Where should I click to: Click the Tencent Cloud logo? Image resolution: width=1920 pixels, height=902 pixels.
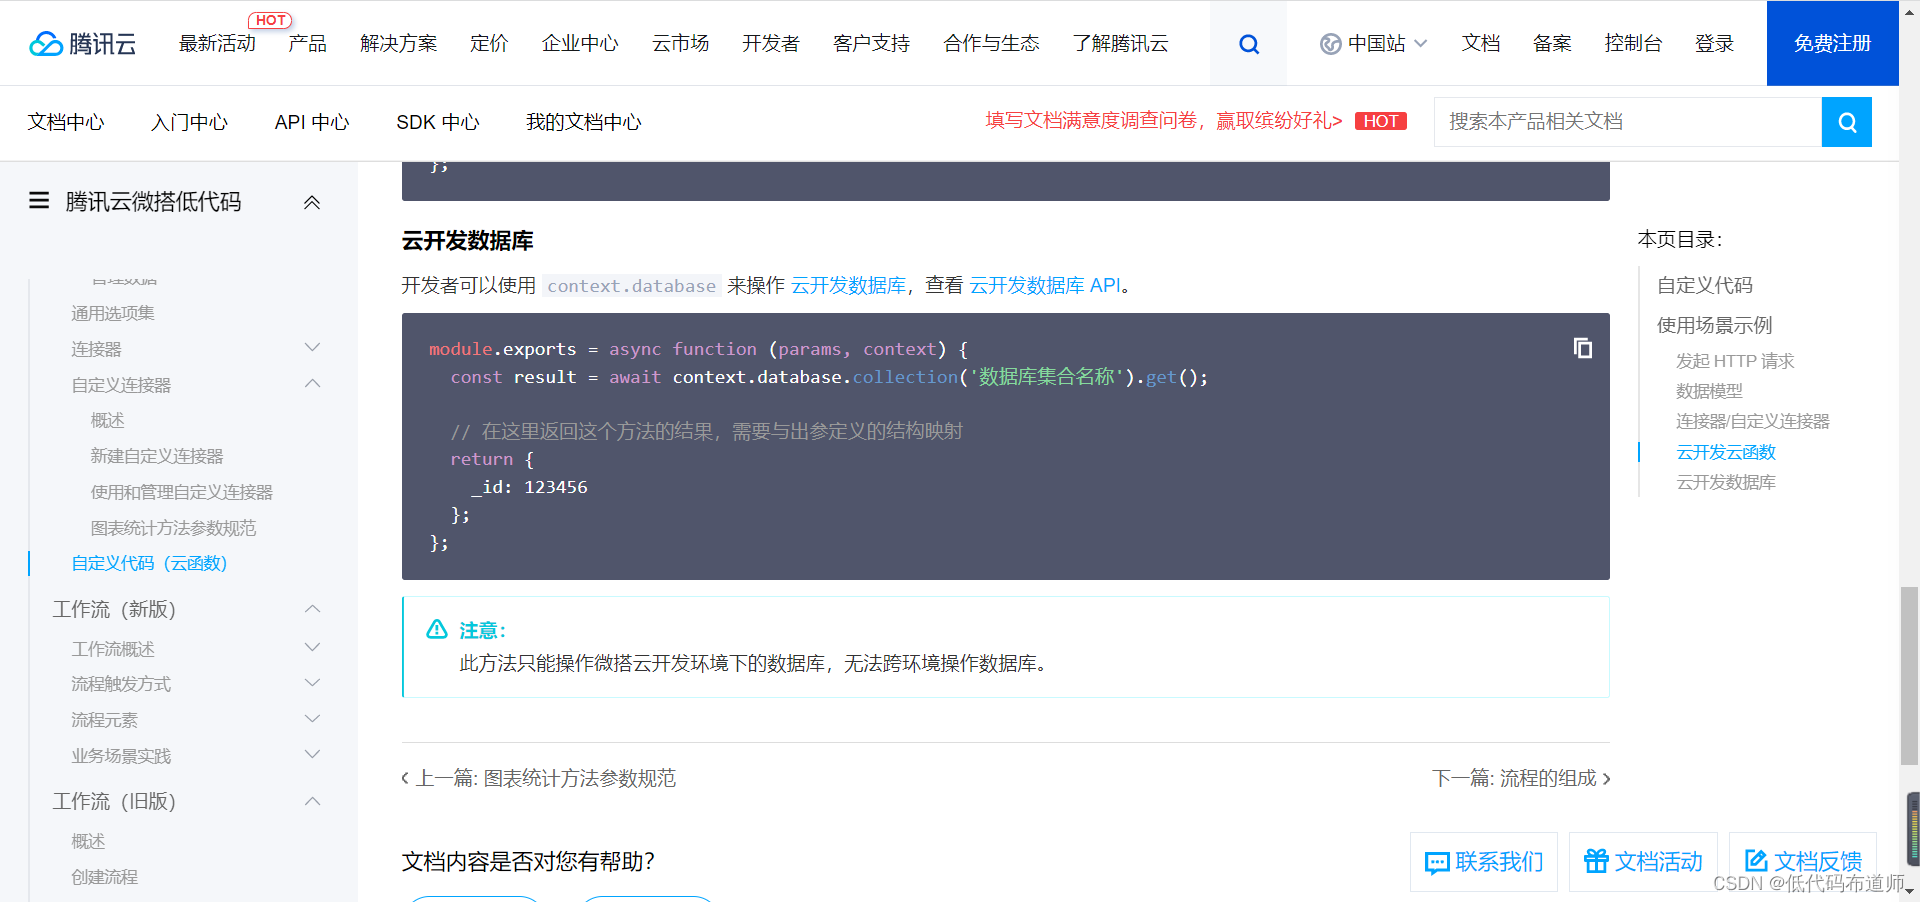click(x=83, y=44)
